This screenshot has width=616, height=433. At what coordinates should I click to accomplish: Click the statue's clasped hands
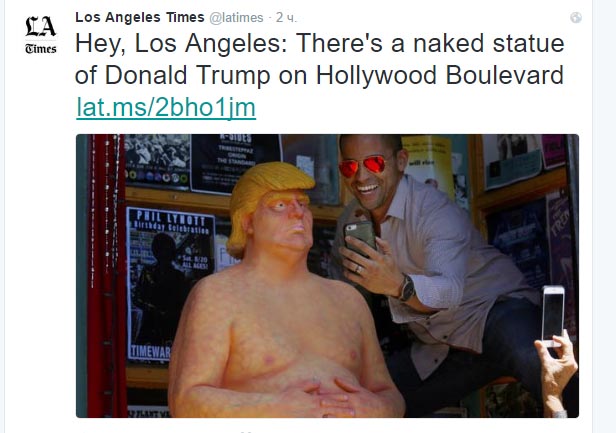tap(335, 399)
